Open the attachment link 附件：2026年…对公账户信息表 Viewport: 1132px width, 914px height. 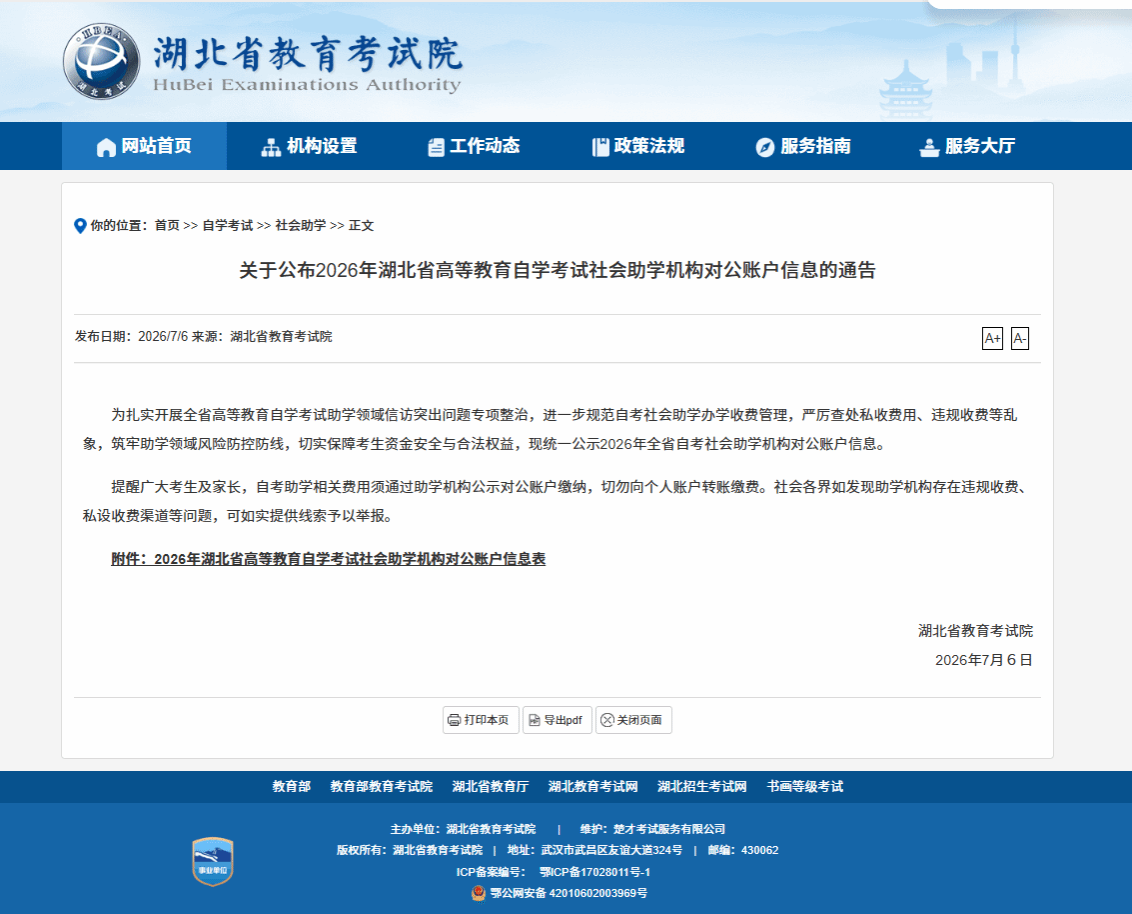point(328,559)
